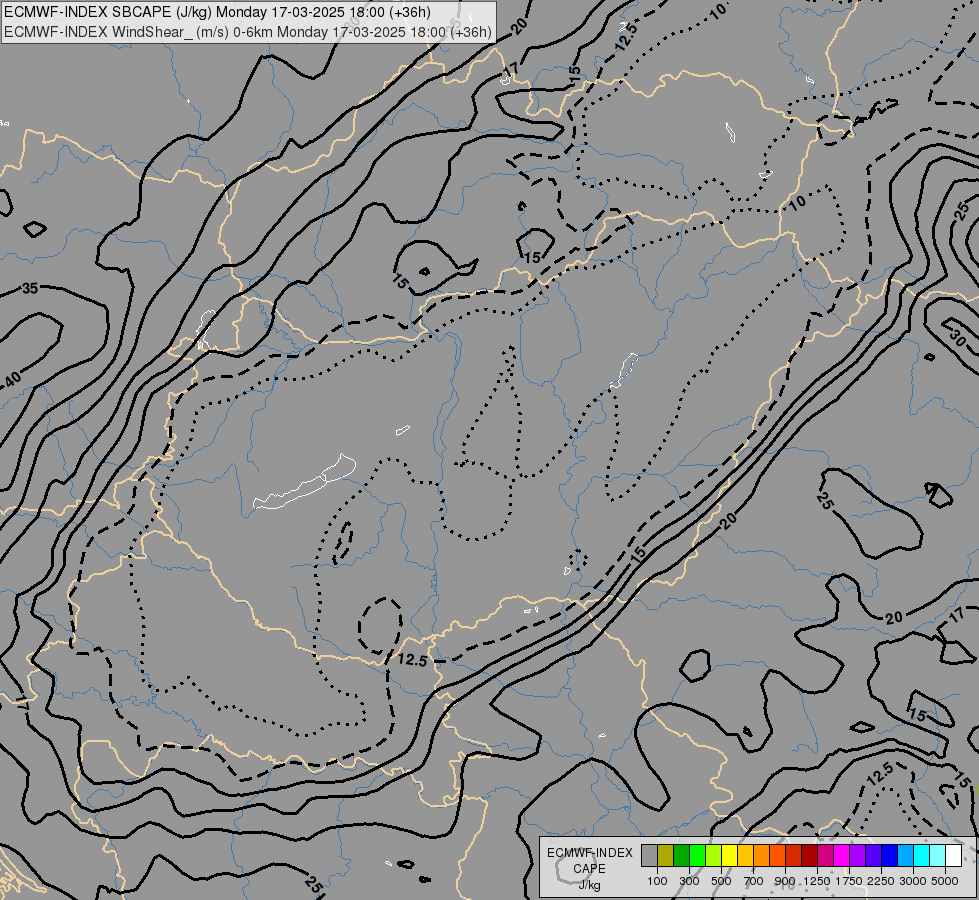Pick the bright magenta CAPE legend swatch

(x=842, y=855)
